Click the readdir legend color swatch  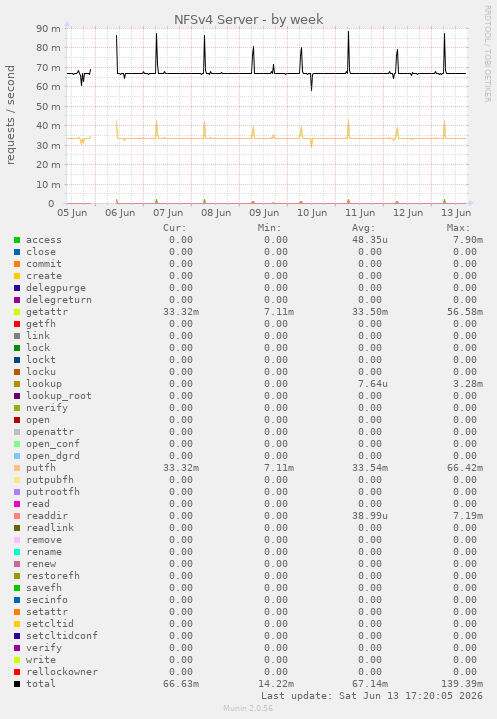click(17, 516)
